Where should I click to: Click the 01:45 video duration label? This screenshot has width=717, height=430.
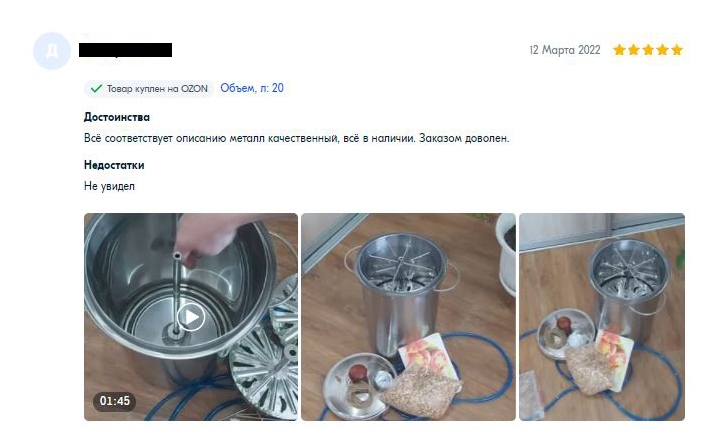coord(115,401)
